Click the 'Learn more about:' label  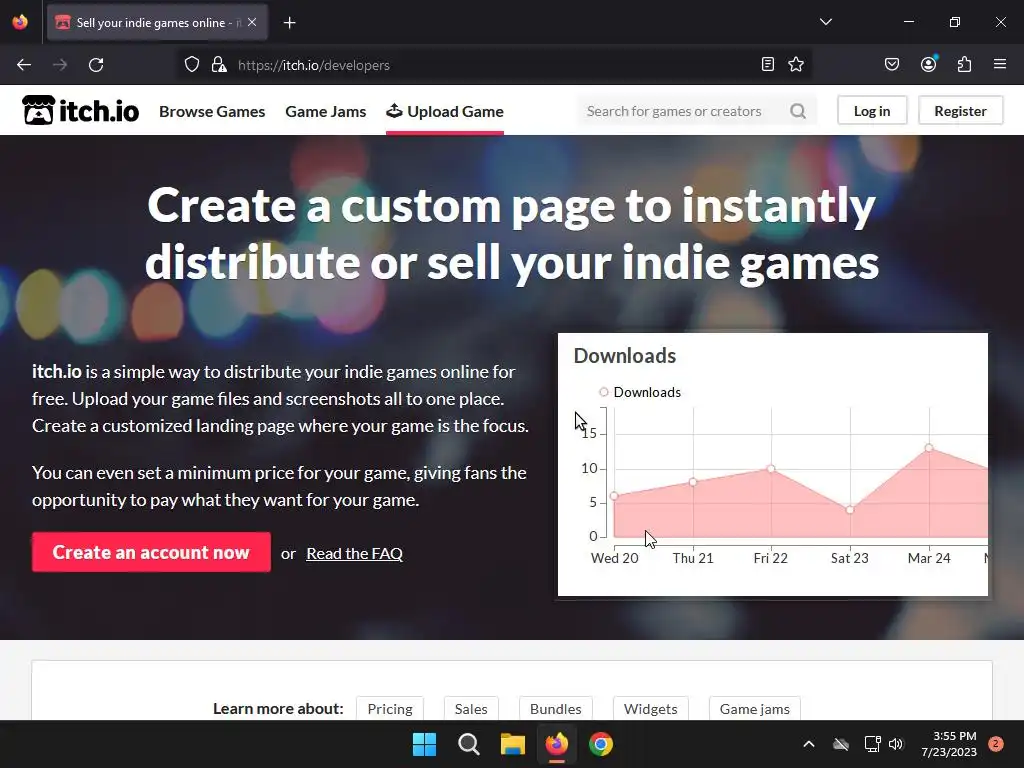point(278,709)
